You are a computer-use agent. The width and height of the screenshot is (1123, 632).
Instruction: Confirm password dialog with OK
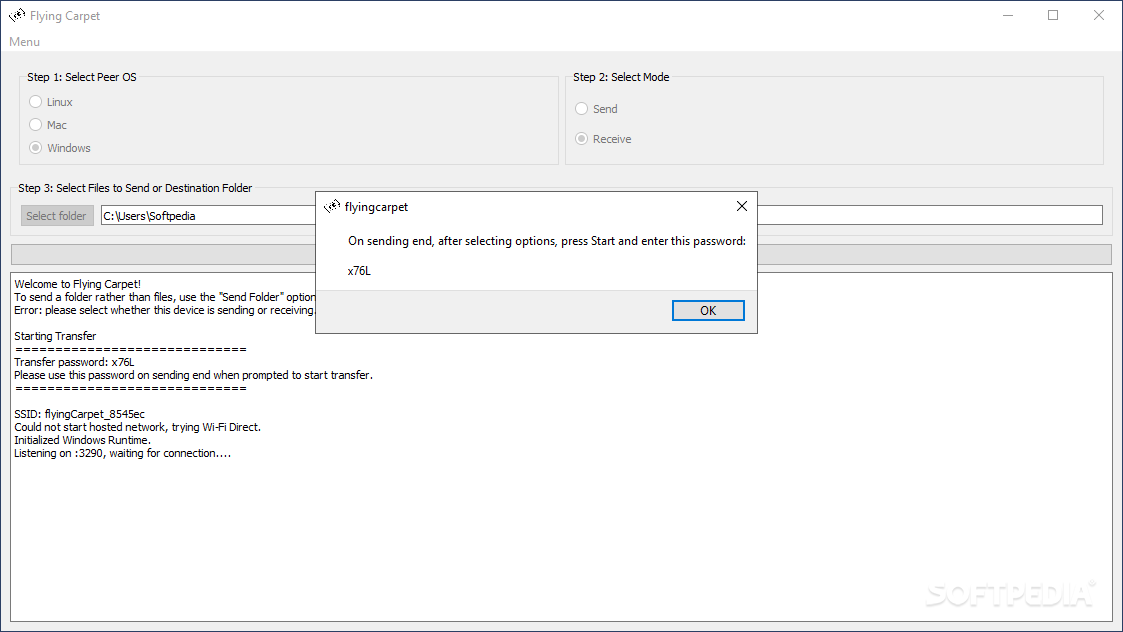tap(708, 310)
